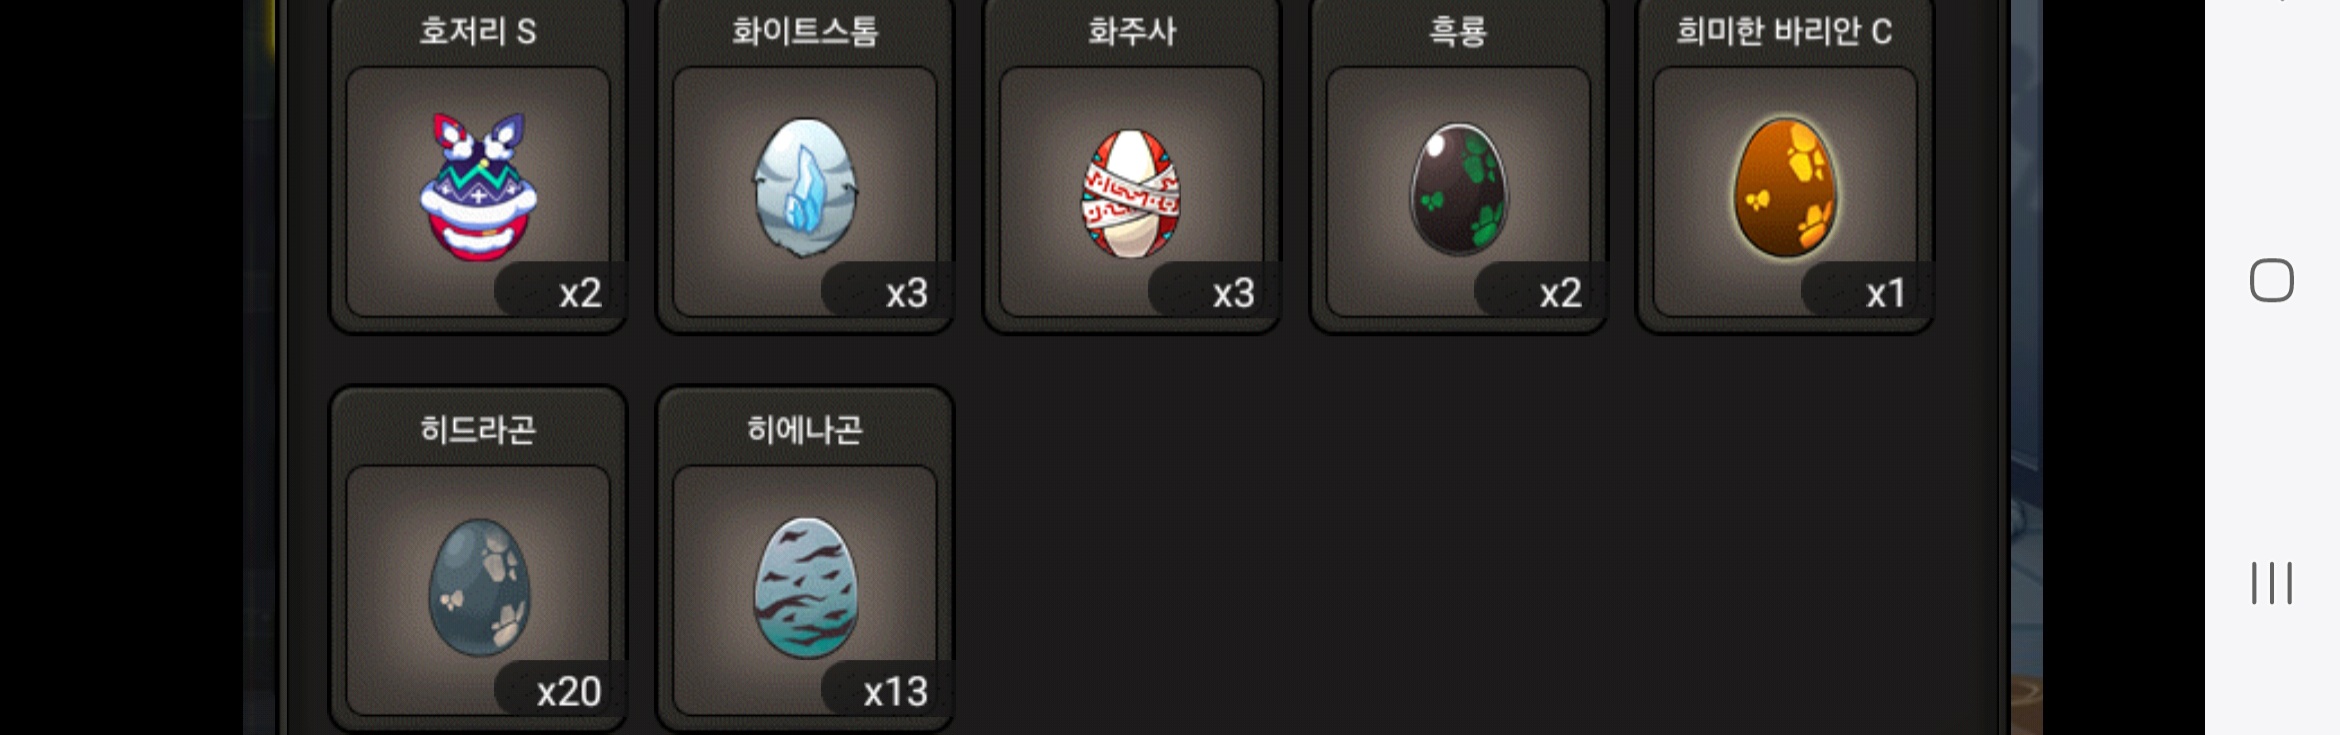Image resolution: width=2340 pixels, height=735 pixels.
Task: Click the 호저리 S title label
Action: pyautogui.click(x=478, y=31)
